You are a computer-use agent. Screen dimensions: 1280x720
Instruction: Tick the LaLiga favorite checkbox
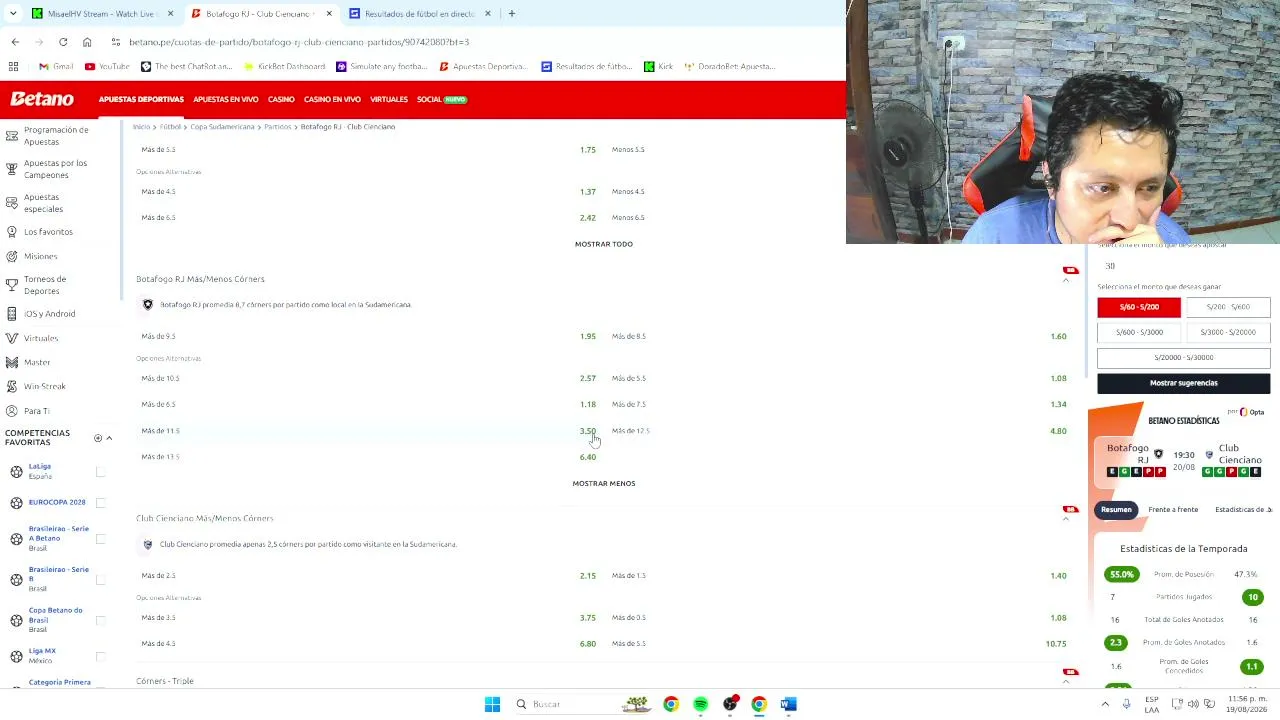click(x=100, y=471)
